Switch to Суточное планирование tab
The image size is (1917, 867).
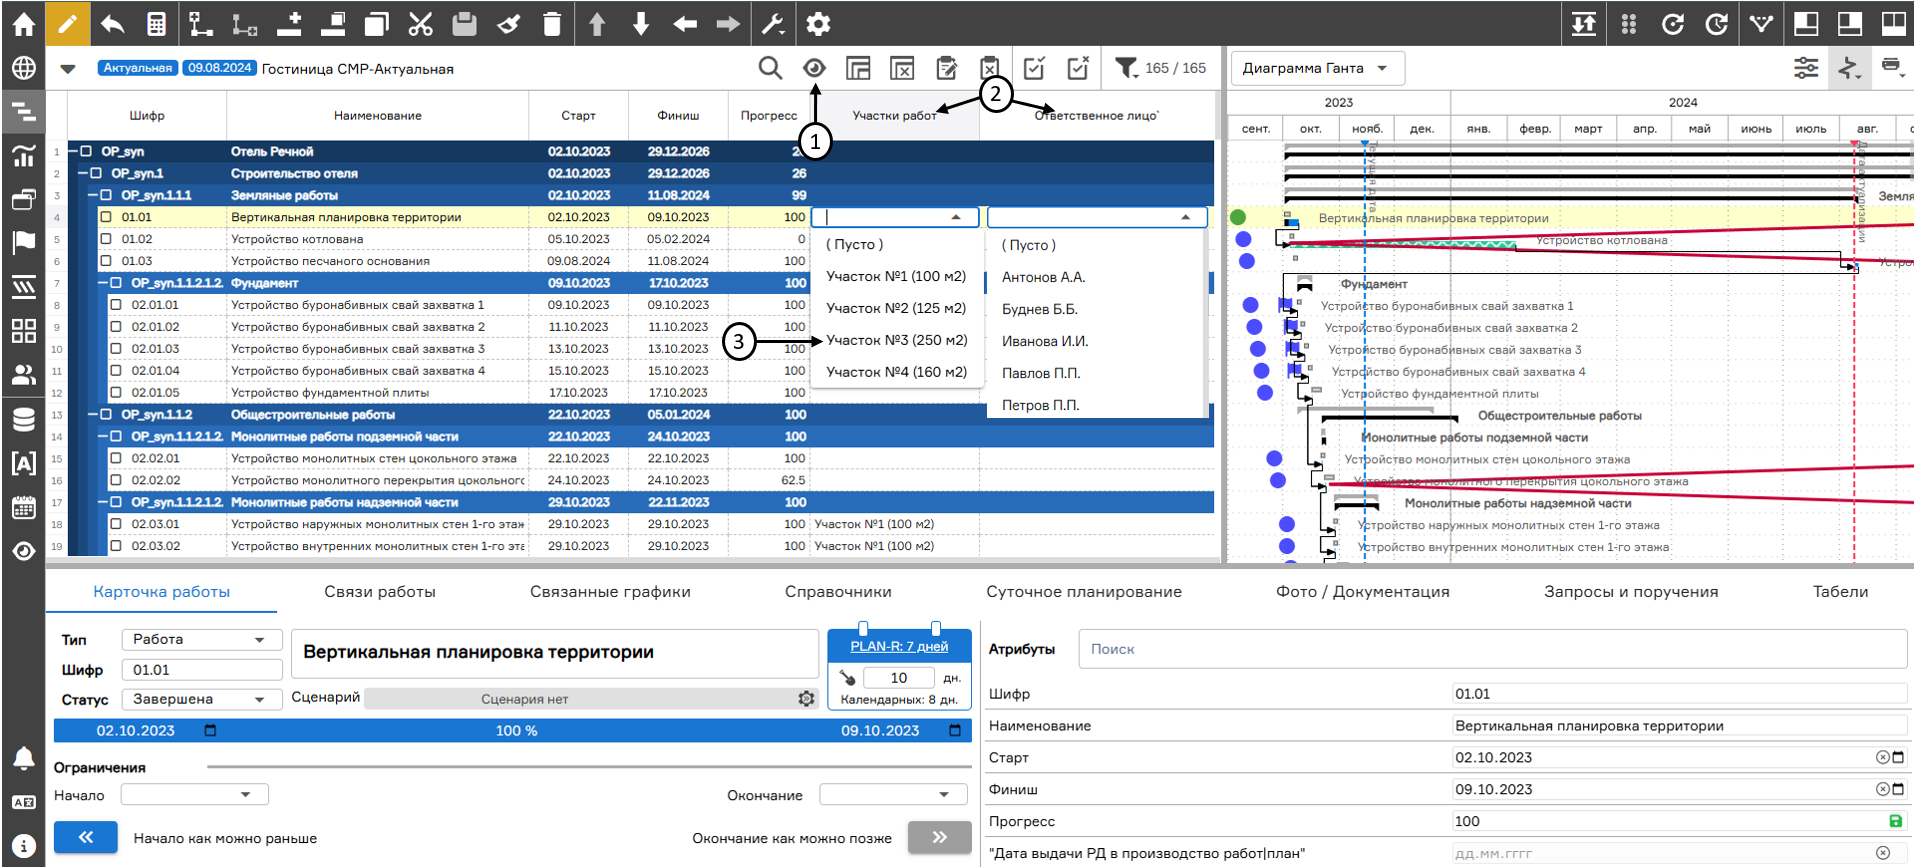point(1084,592)
